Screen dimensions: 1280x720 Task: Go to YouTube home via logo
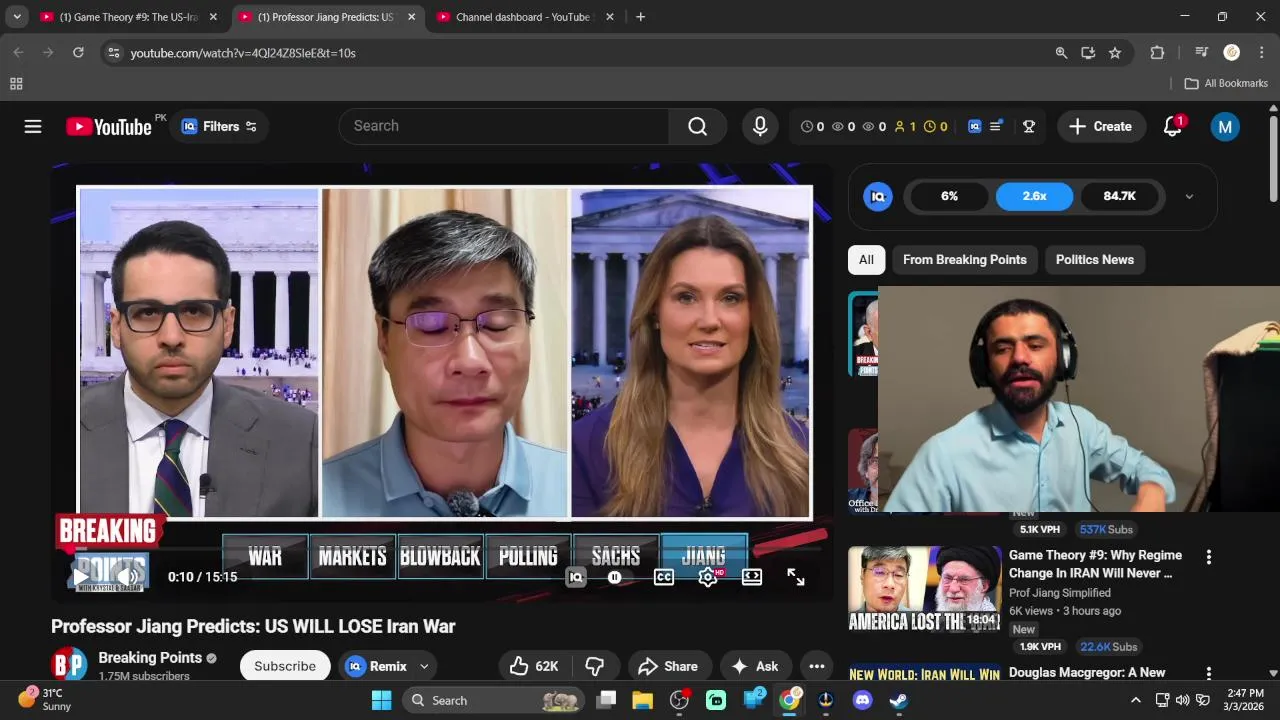pos(109,126)
